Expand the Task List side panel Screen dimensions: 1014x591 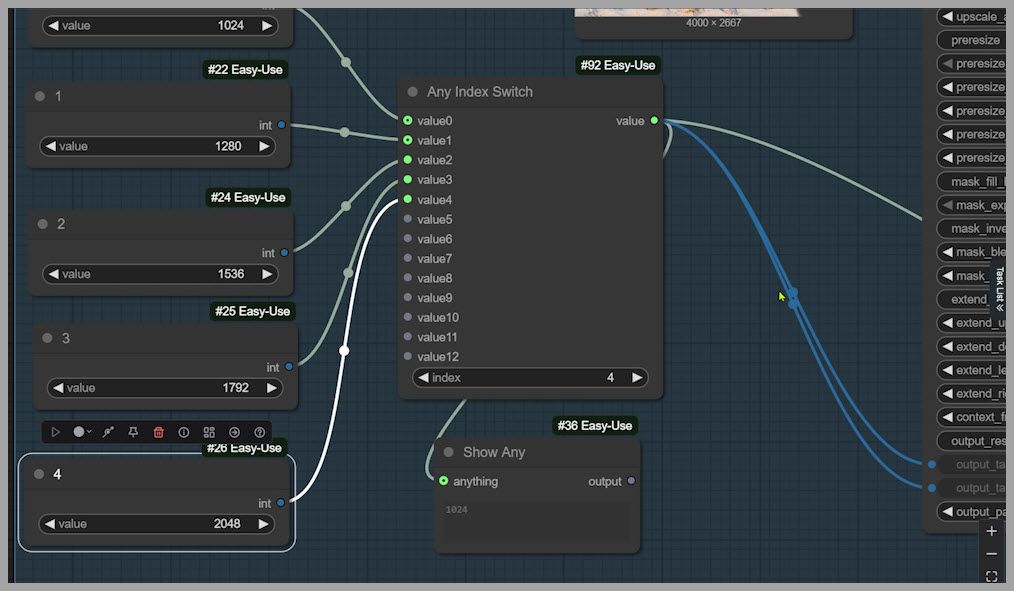[x=998, y=290]
